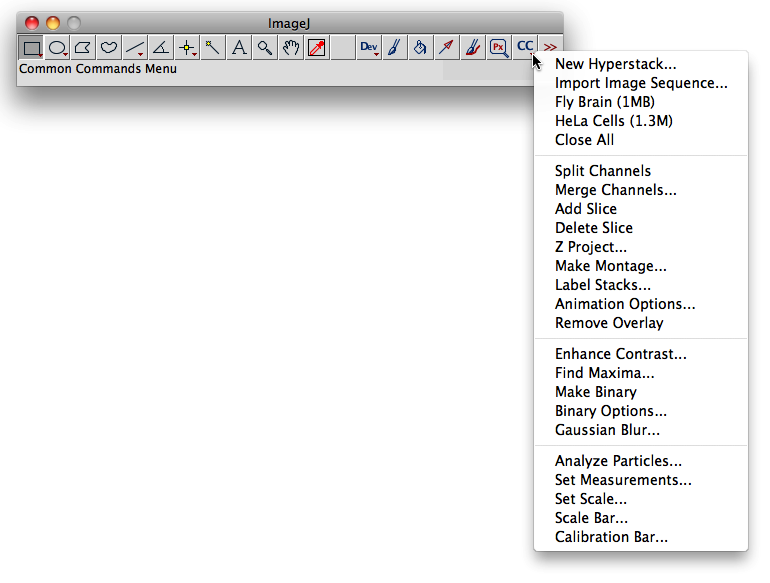Select Calibration Bar...
Screen dimensions: 770x583
pyautogui.click(x=641, y=537)
